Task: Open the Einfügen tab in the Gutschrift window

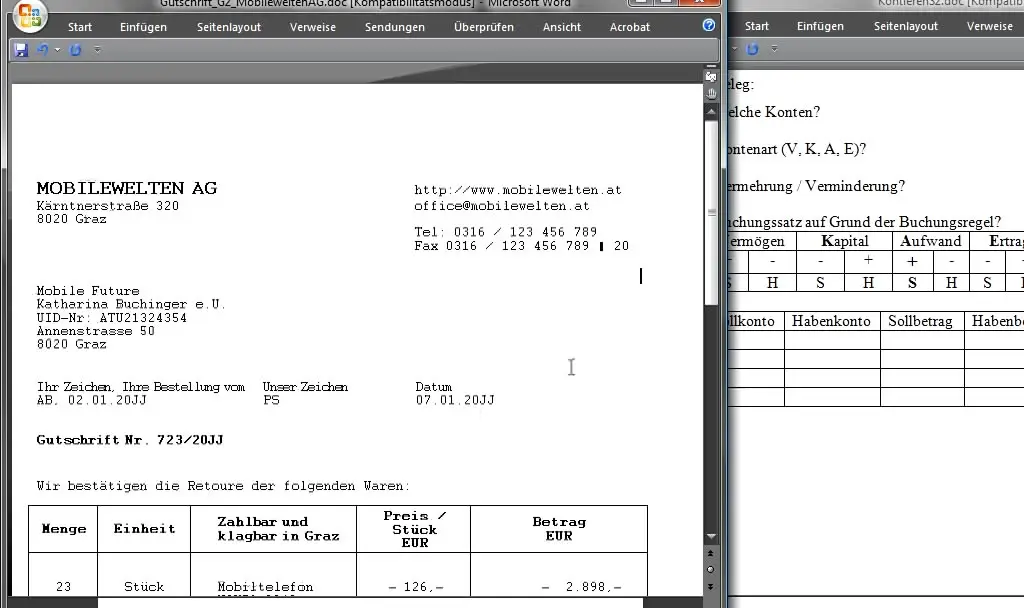Action: [143, 27]
